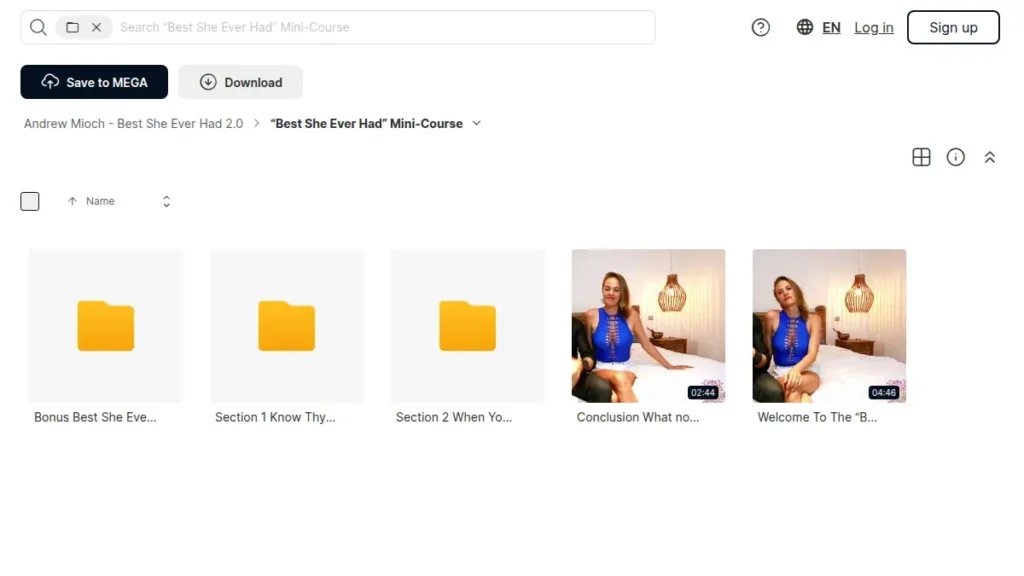Click the 04:46 duration badge
The height and width of the screenshot is (576, 1024).
coord(884,392)
